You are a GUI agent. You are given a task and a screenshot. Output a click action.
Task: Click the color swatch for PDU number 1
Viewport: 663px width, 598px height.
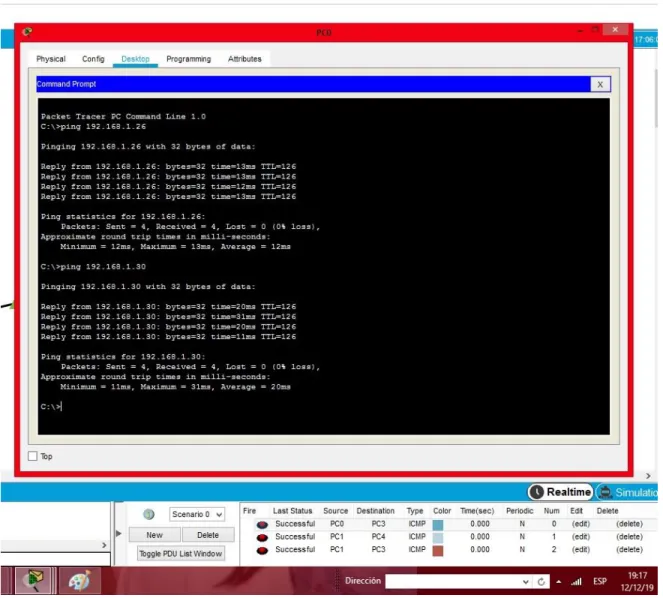pos(438,538)
